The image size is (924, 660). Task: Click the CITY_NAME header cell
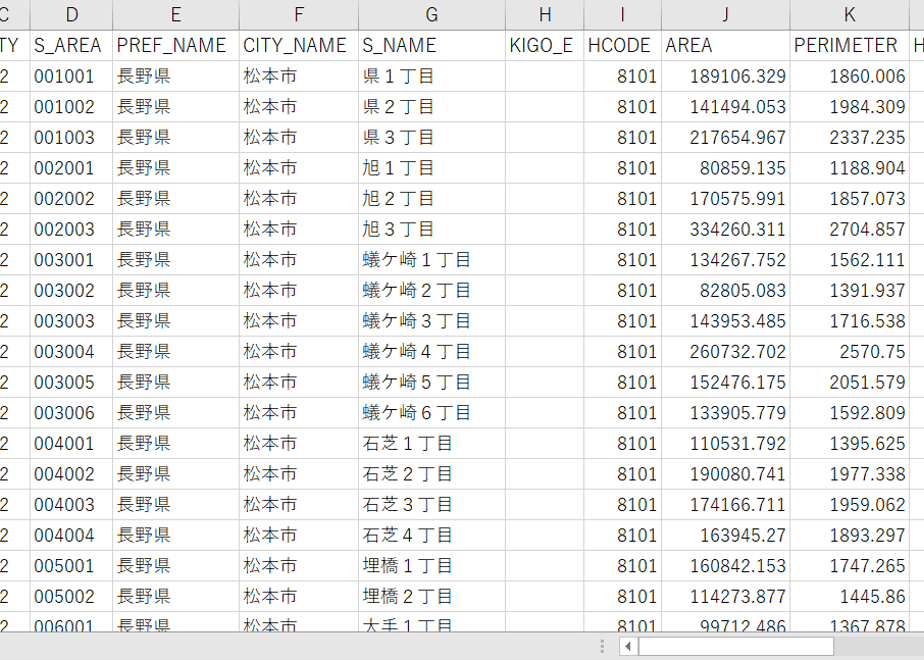299,45
